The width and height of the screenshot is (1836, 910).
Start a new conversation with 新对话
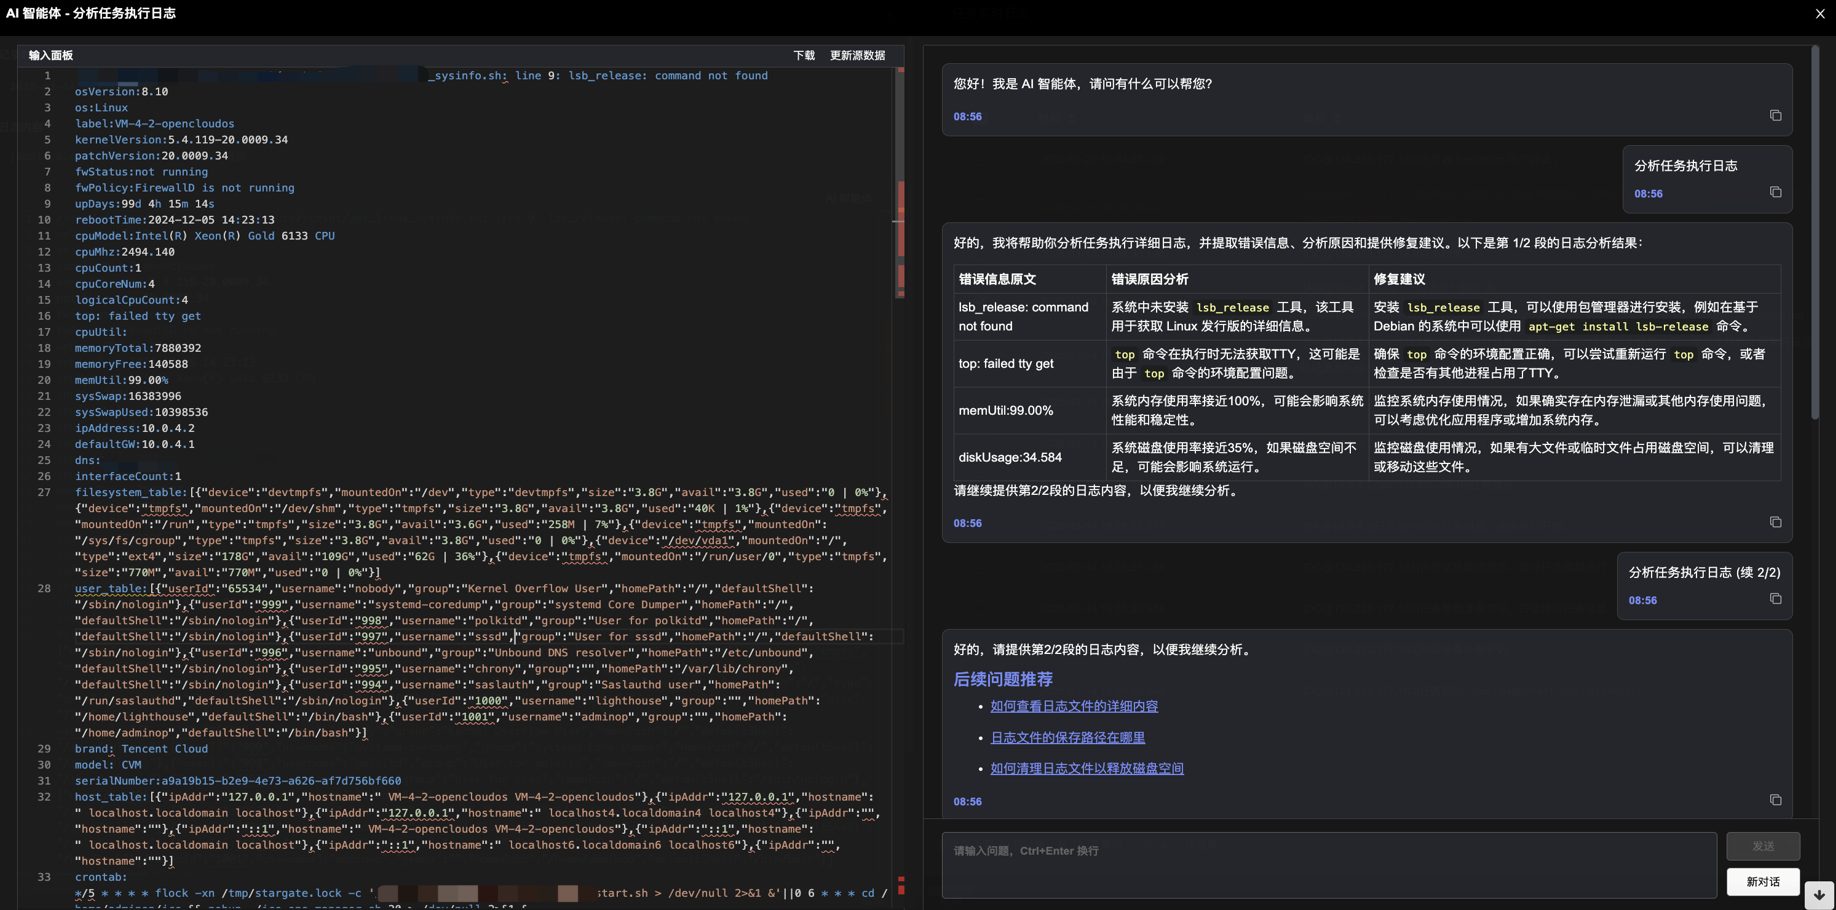point(1763,882)
